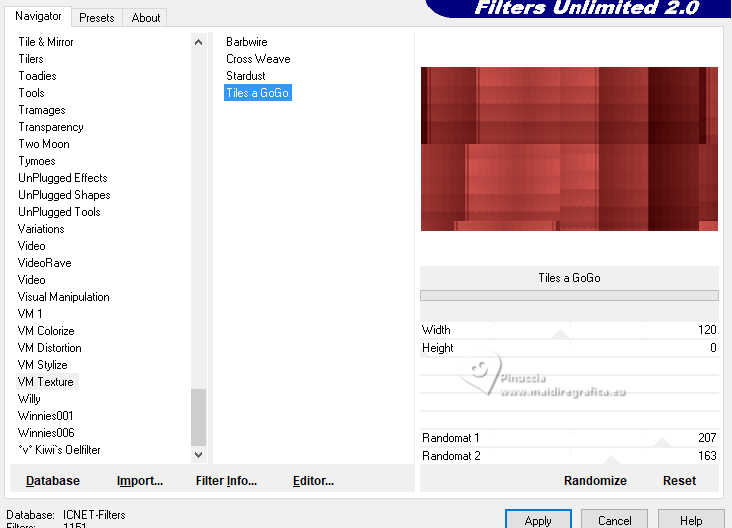
Task: Open the About tab
Action: (x=146, y=18)
